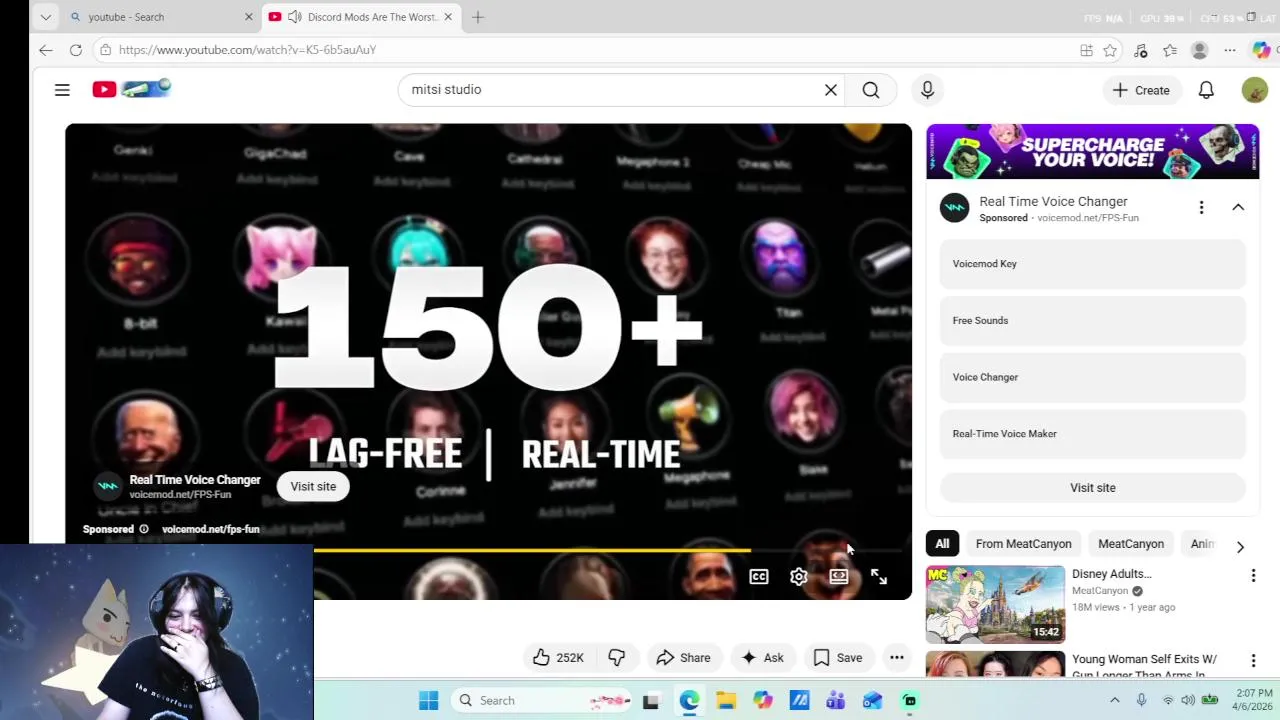Screen dimensions: 1280x720
Task: Open the Real Time Voice Changer ad options menu
Action: pyautogui.click(x=1201, y=207)
